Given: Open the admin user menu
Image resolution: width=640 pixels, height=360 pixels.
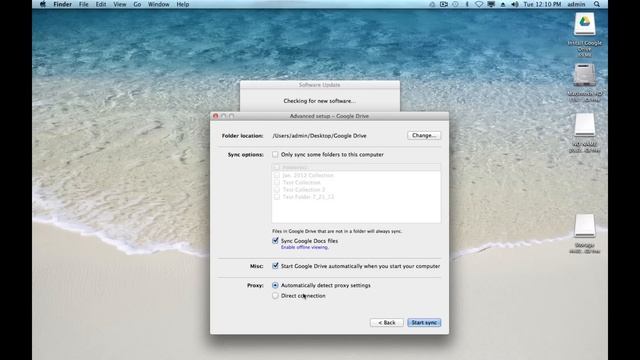Looking at the screenshot, I should [576, 4].
